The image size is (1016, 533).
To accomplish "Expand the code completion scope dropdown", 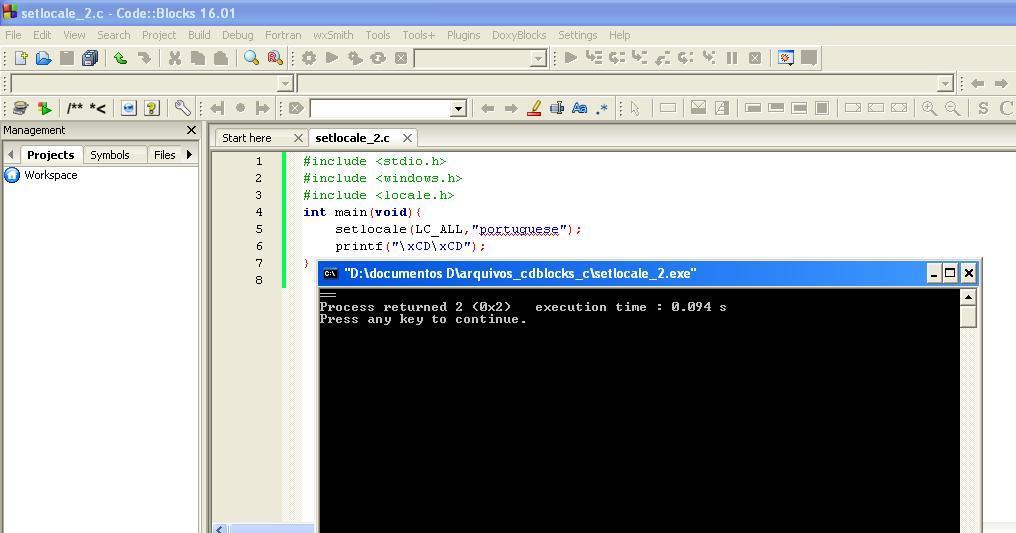I will click(284, 84).
